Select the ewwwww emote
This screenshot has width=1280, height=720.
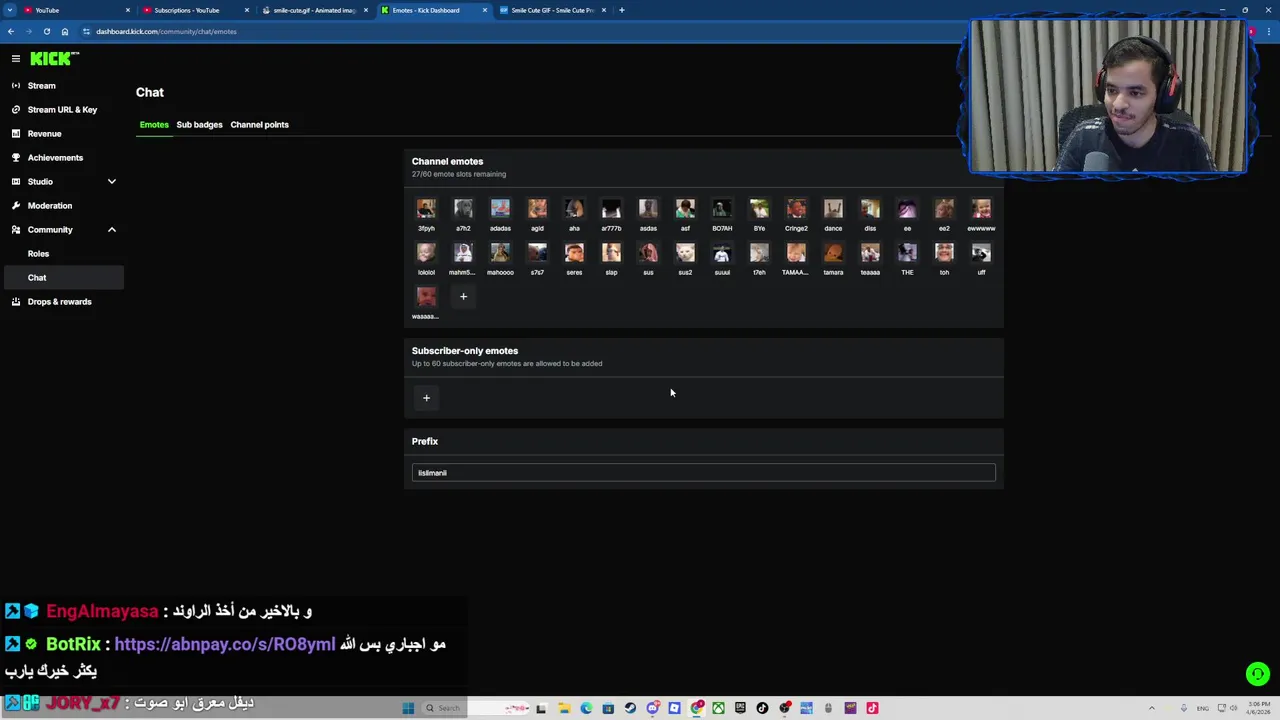(981, 209)
